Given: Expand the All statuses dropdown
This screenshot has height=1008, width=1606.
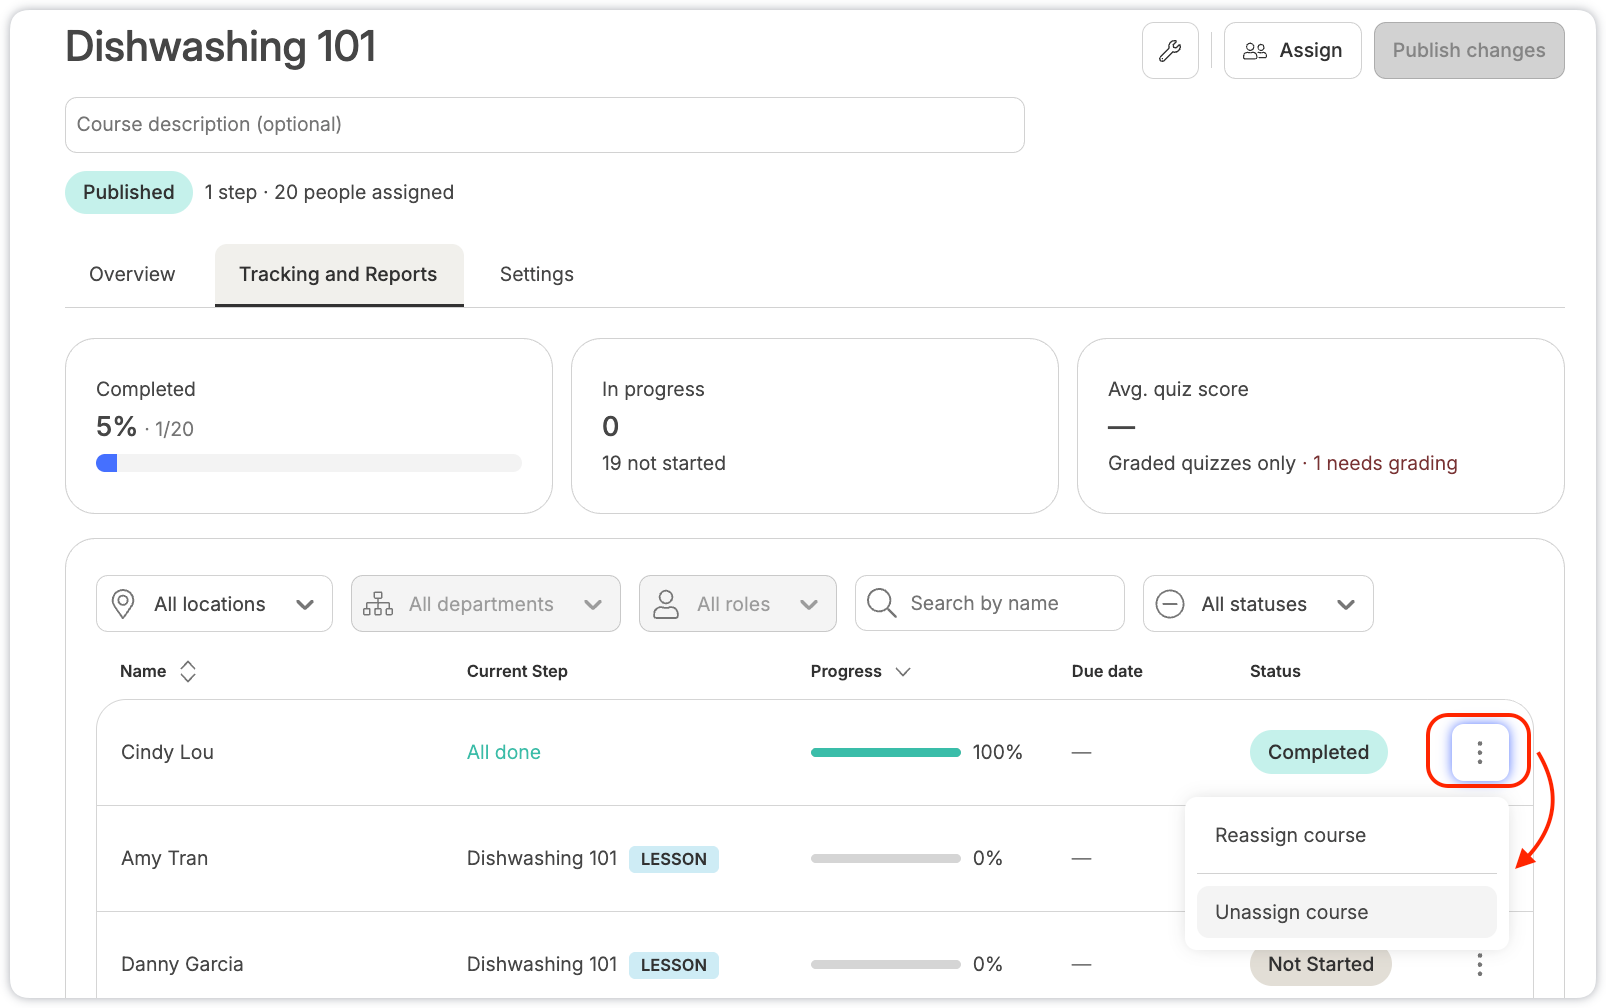Looking at the screenshot, I should [1258, 604].
